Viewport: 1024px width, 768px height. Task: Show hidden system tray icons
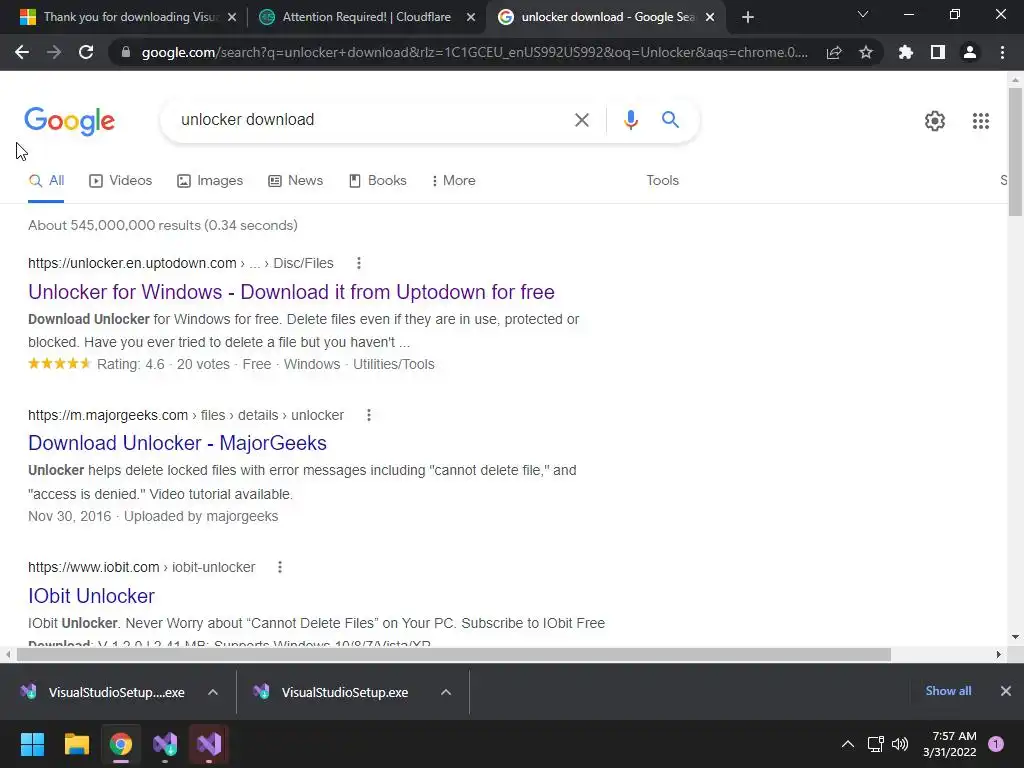(x=848, y=744)
